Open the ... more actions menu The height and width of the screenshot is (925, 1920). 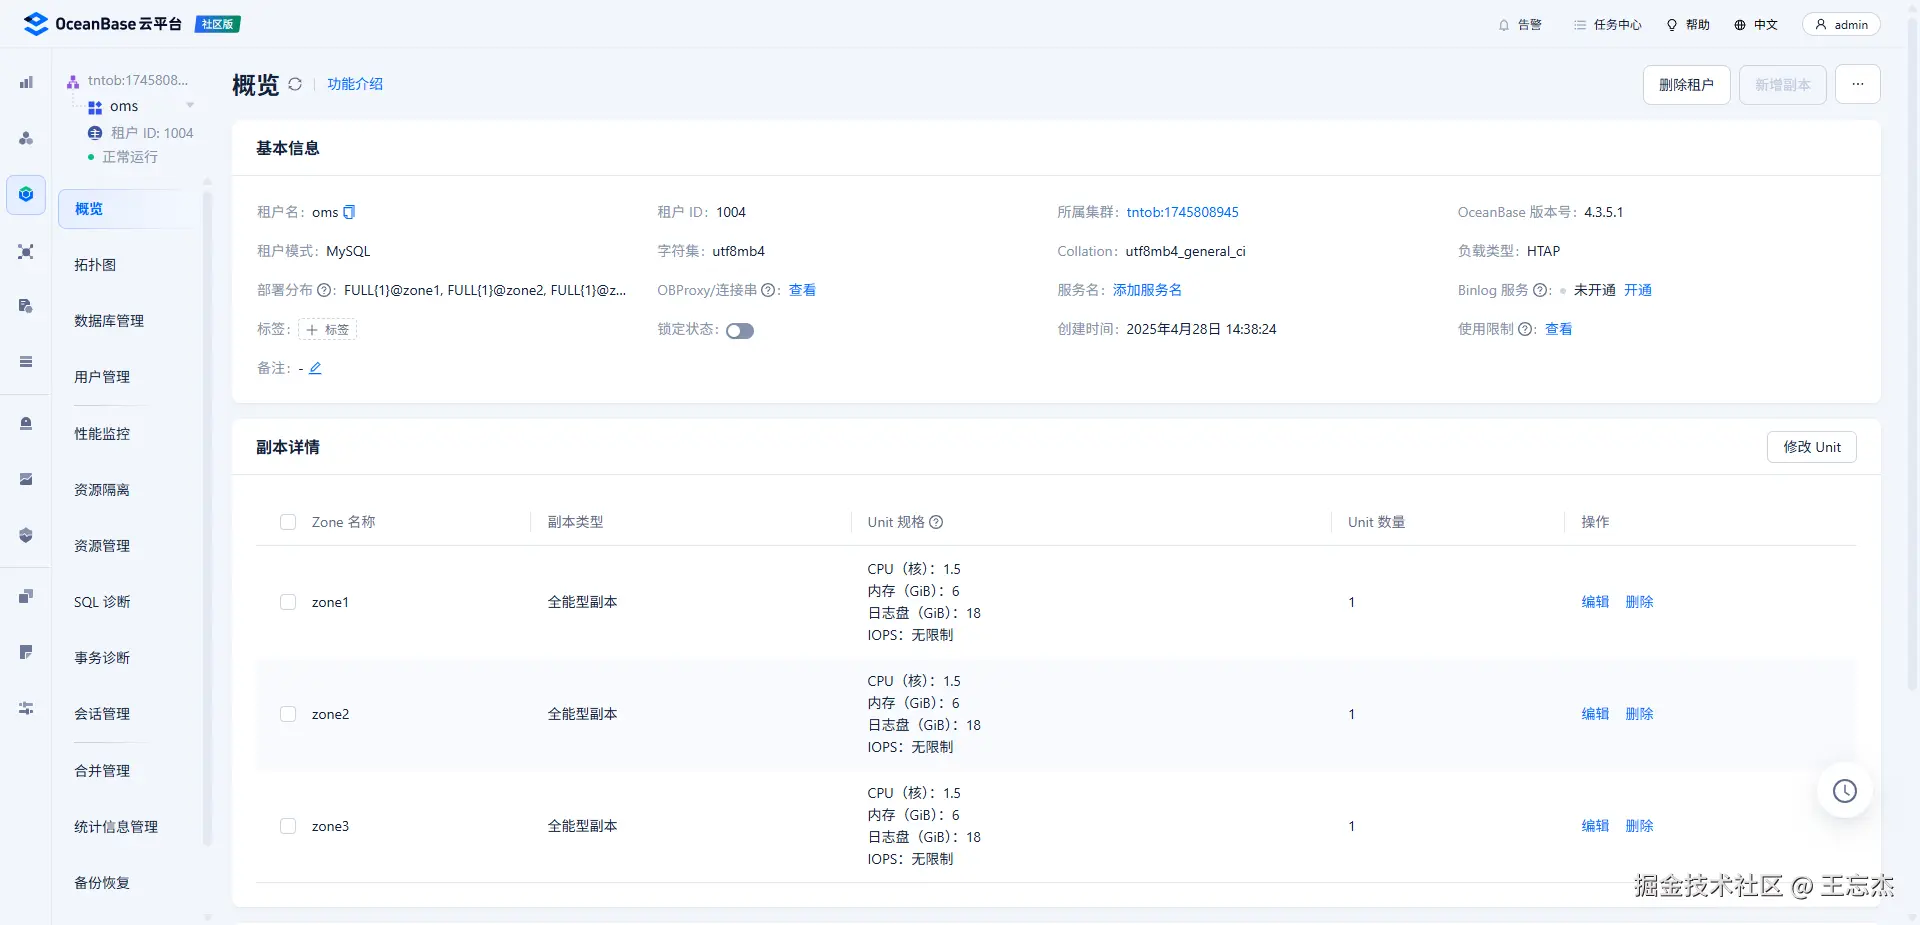click(x=1858, y=85)
